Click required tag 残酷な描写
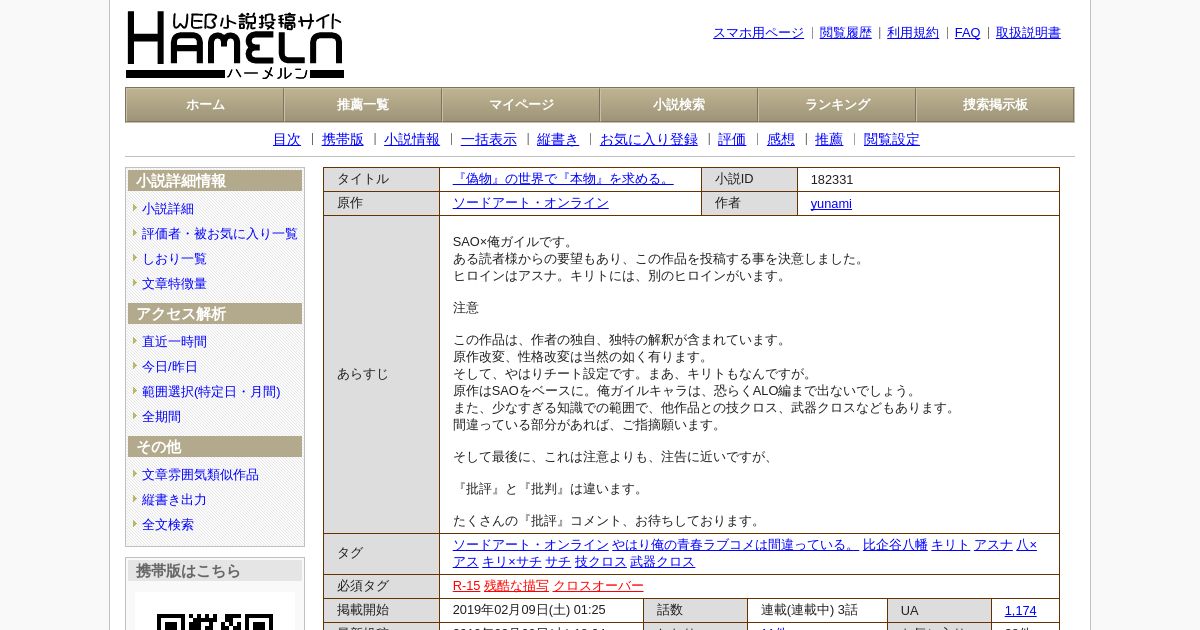 click(516, 586)
